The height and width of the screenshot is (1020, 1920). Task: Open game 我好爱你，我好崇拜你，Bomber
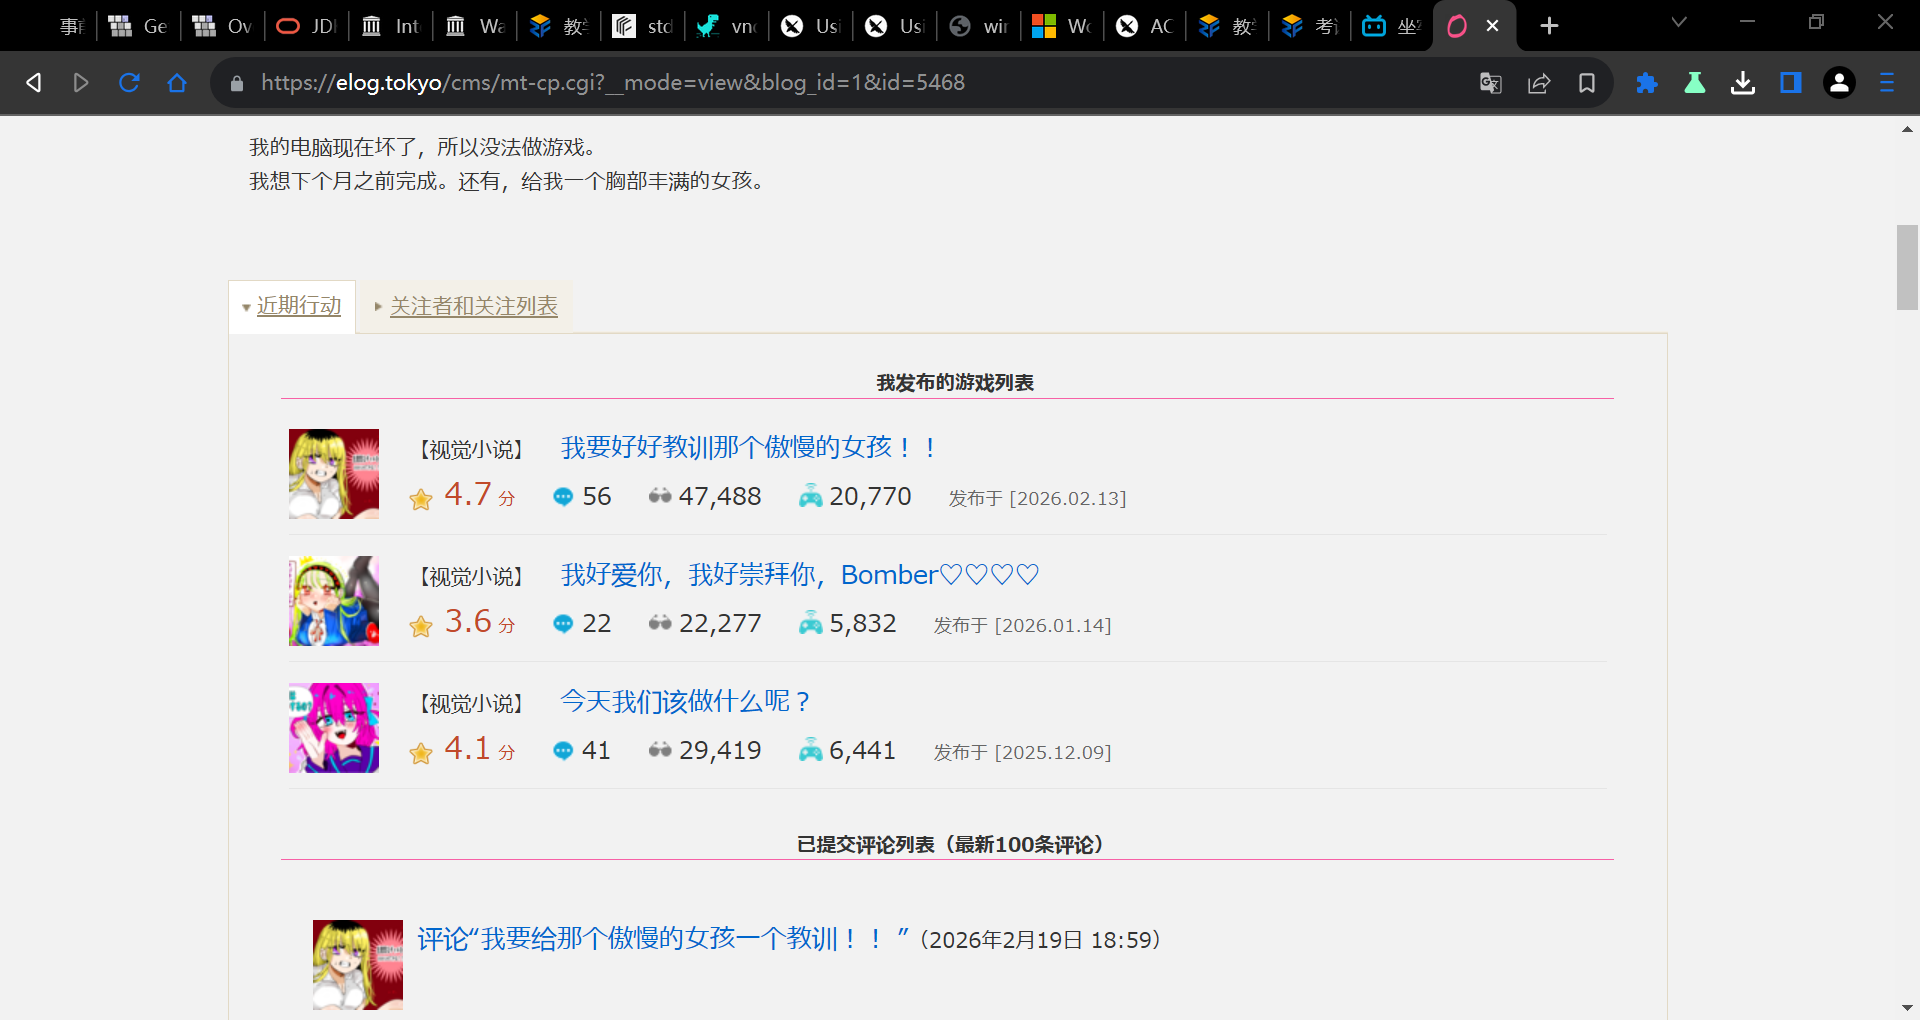click(800, 575)
